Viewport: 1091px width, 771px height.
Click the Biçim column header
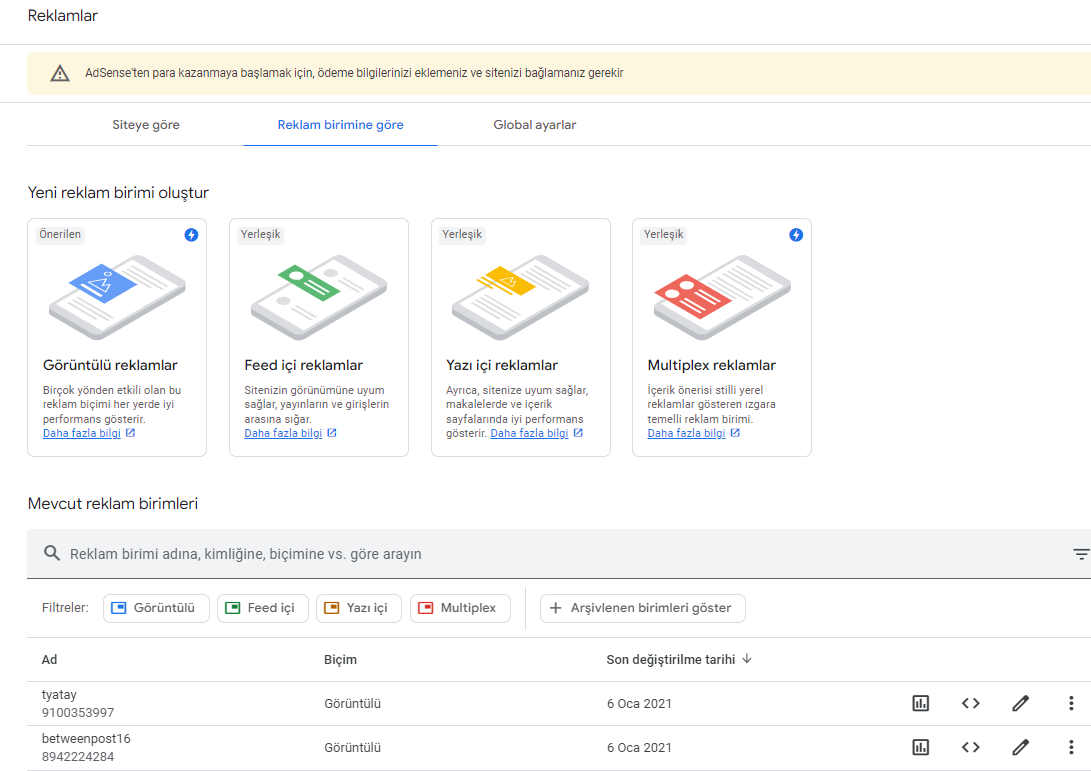(x=340, y=660)
